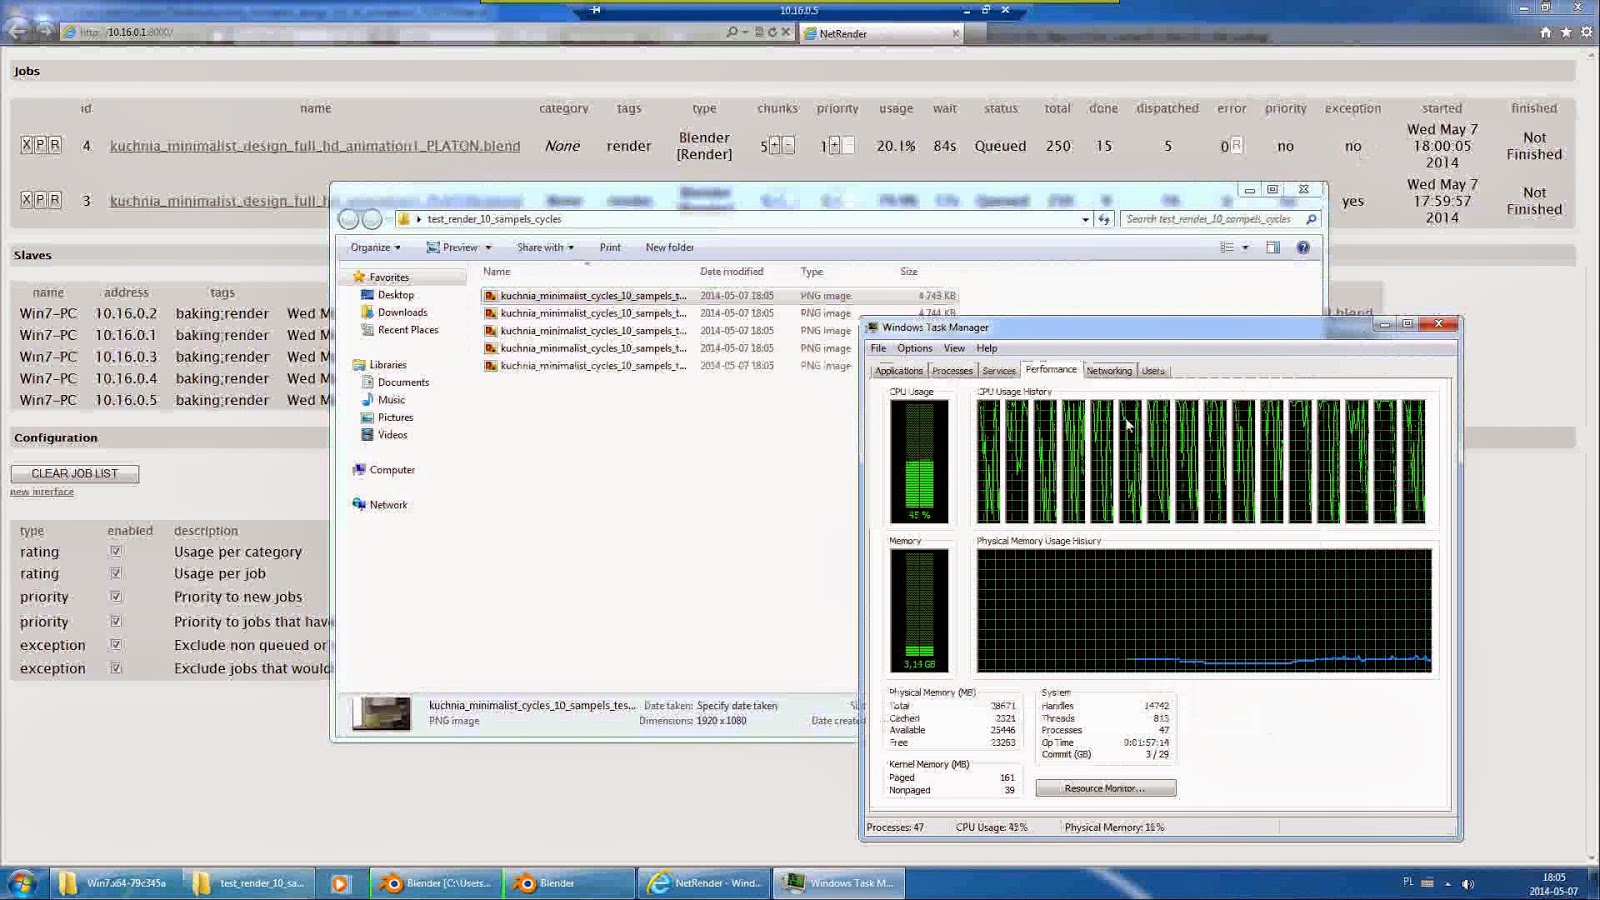Open Task Manager View menu
This screenshot has width=1600, height=900.
point(954,348)
